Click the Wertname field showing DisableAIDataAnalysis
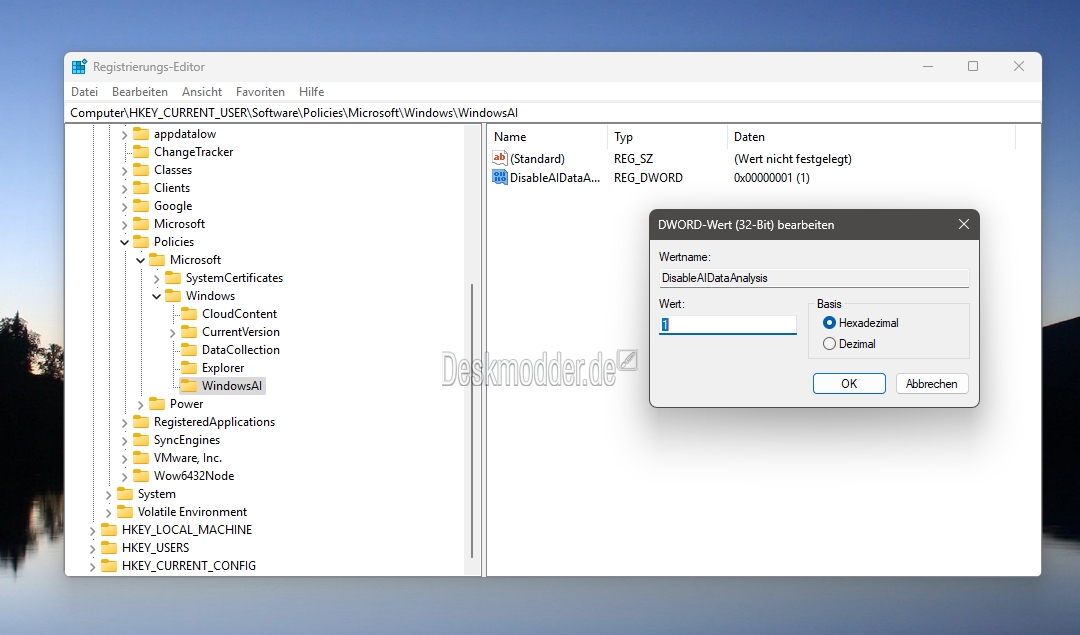 point(813,278)
